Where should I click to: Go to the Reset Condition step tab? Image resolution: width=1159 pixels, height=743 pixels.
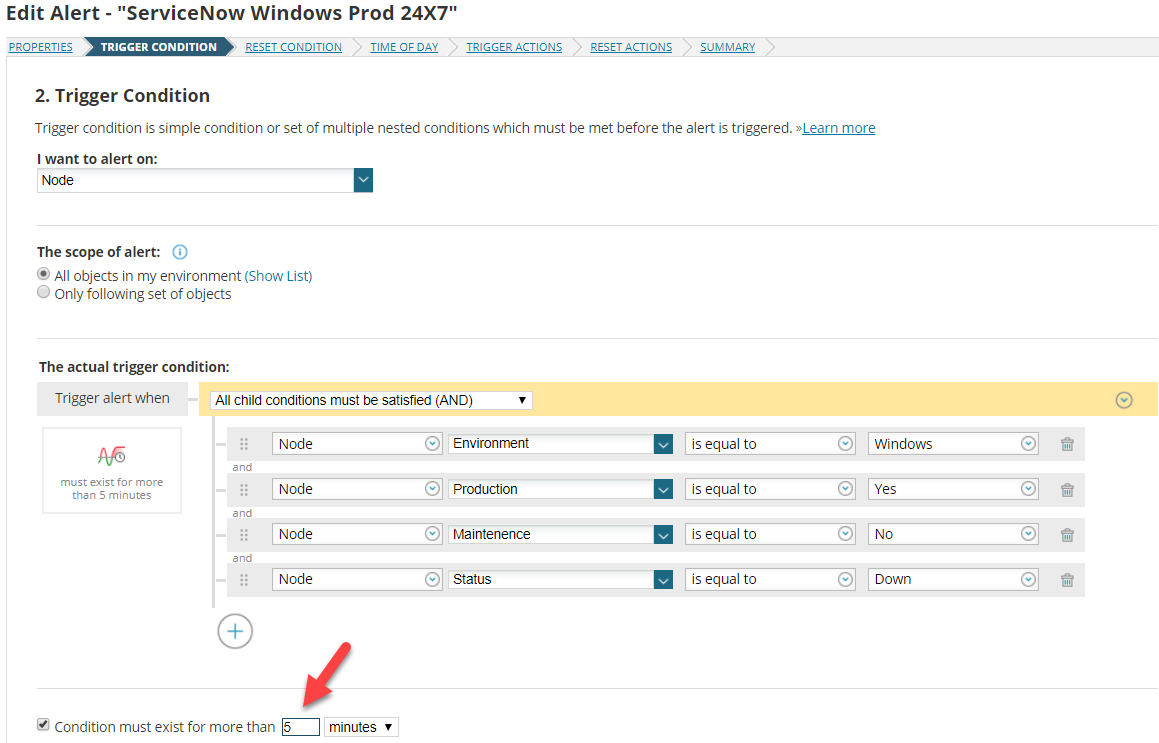coord(293,47)
